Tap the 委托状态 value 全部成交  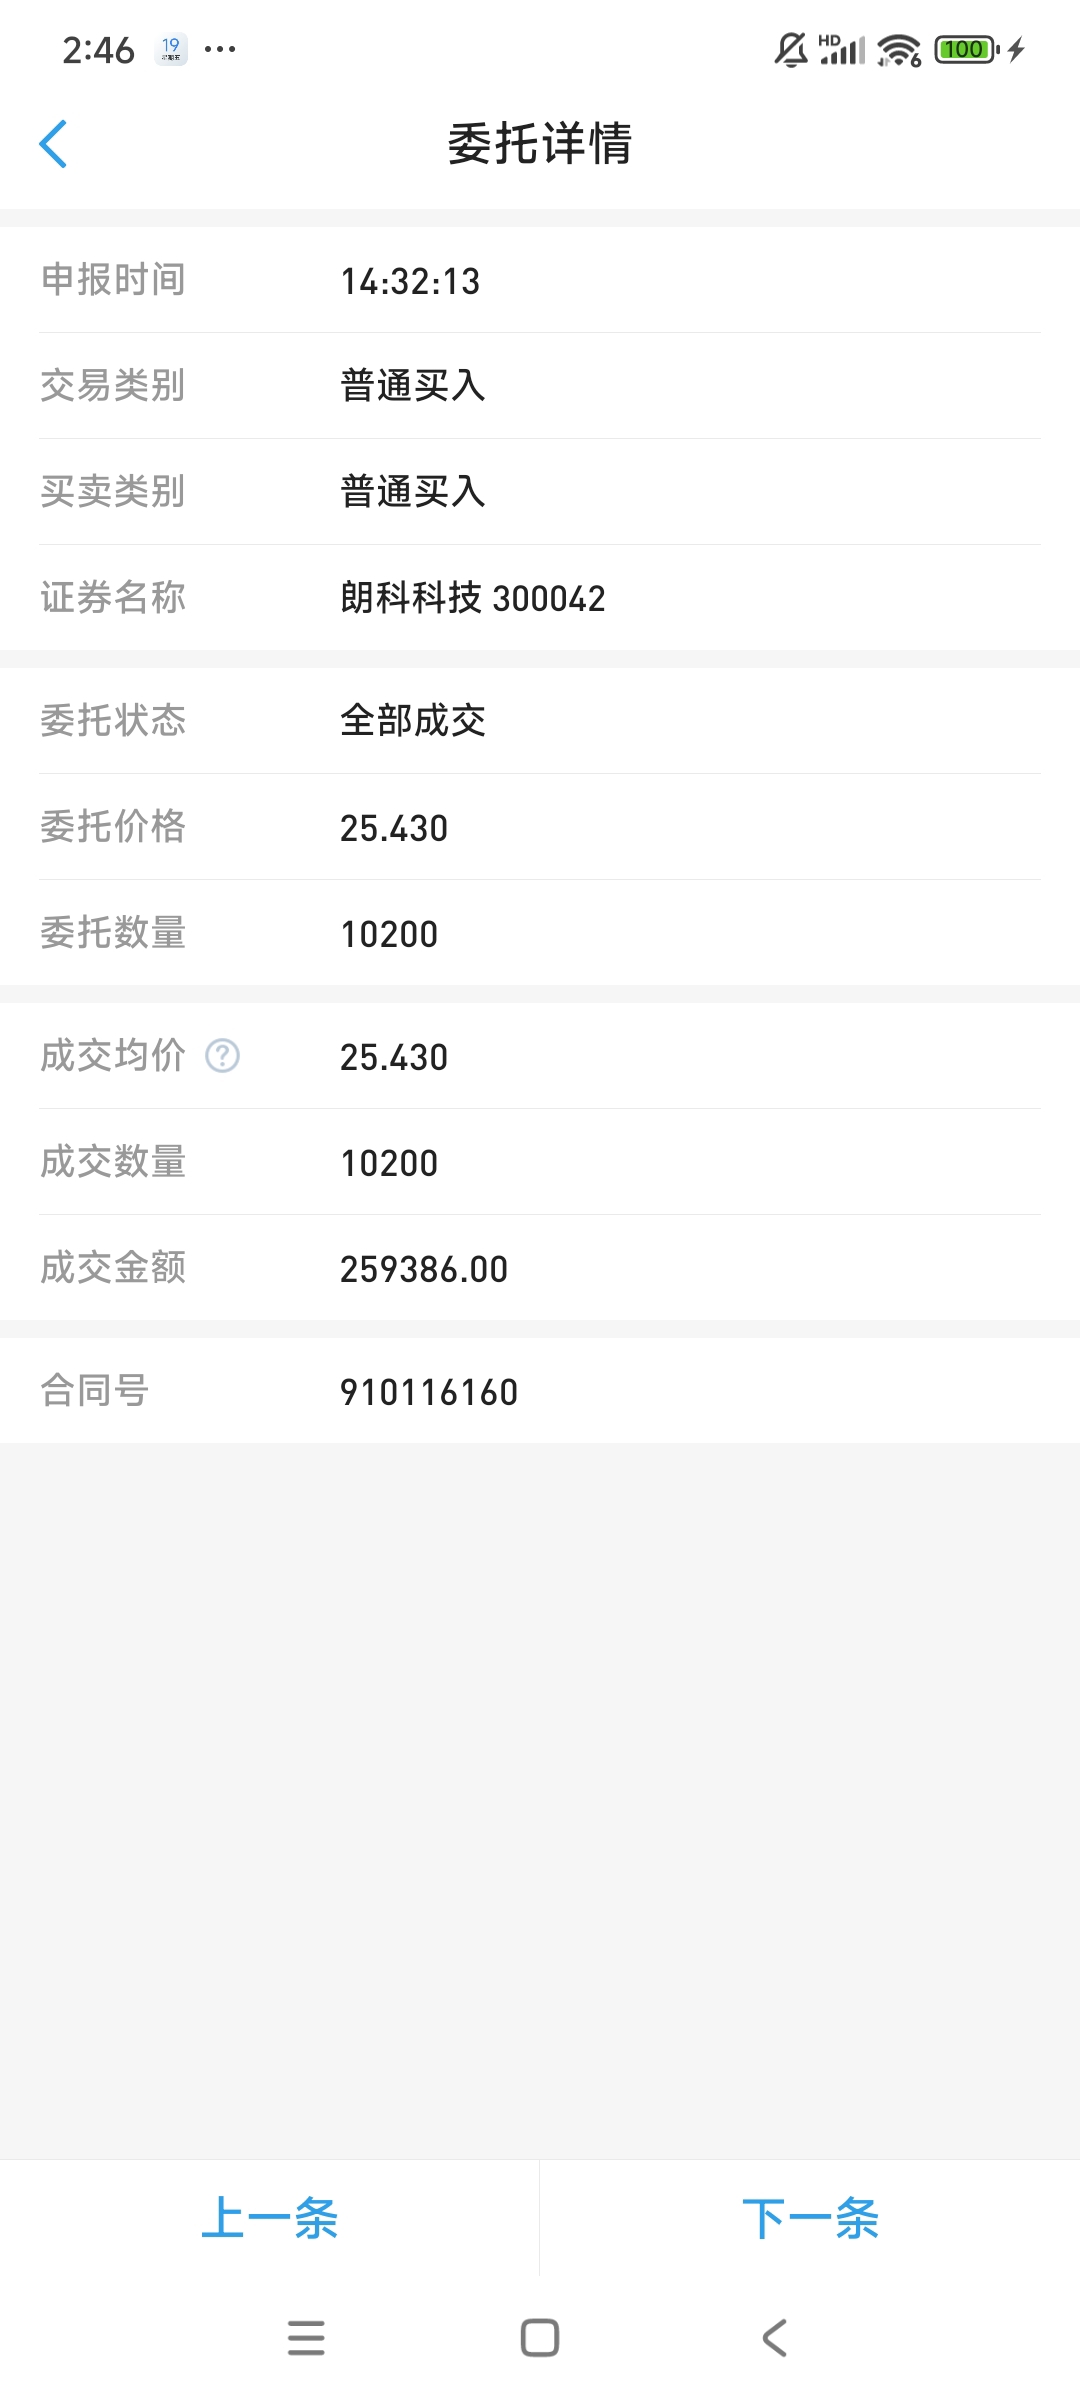pos(413,721)
